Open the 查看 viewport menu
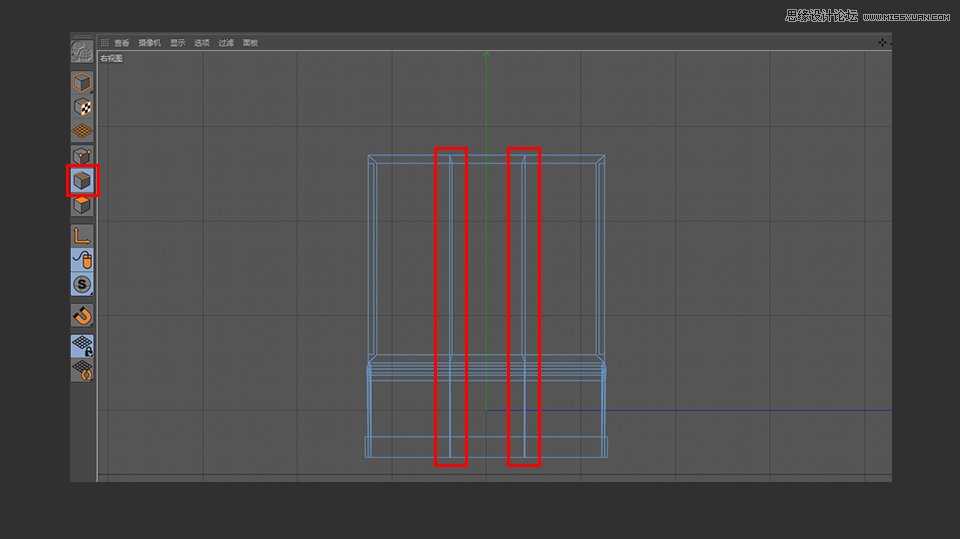This screenshot has width=960, height=539. pyautogui.click(x=122, y=43)
